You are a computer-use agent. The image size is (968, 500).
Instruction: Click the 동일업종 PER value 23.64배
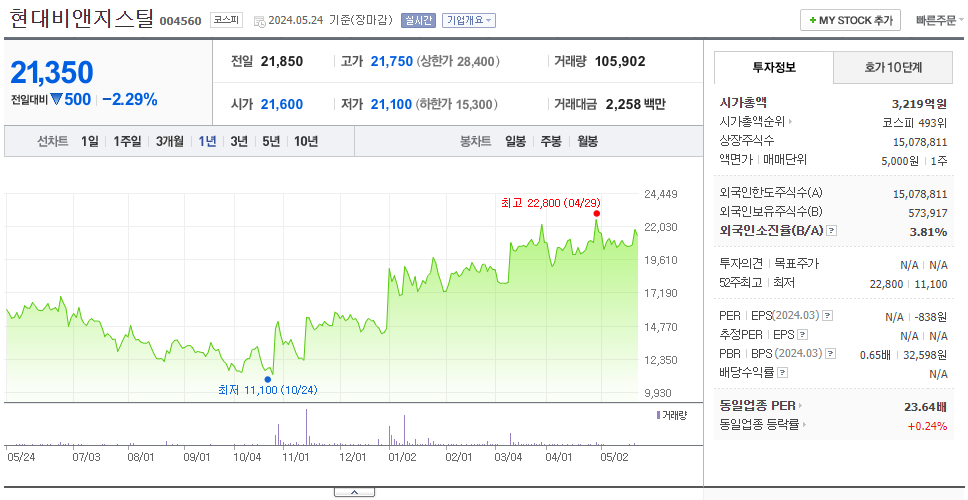pos(925,406)
